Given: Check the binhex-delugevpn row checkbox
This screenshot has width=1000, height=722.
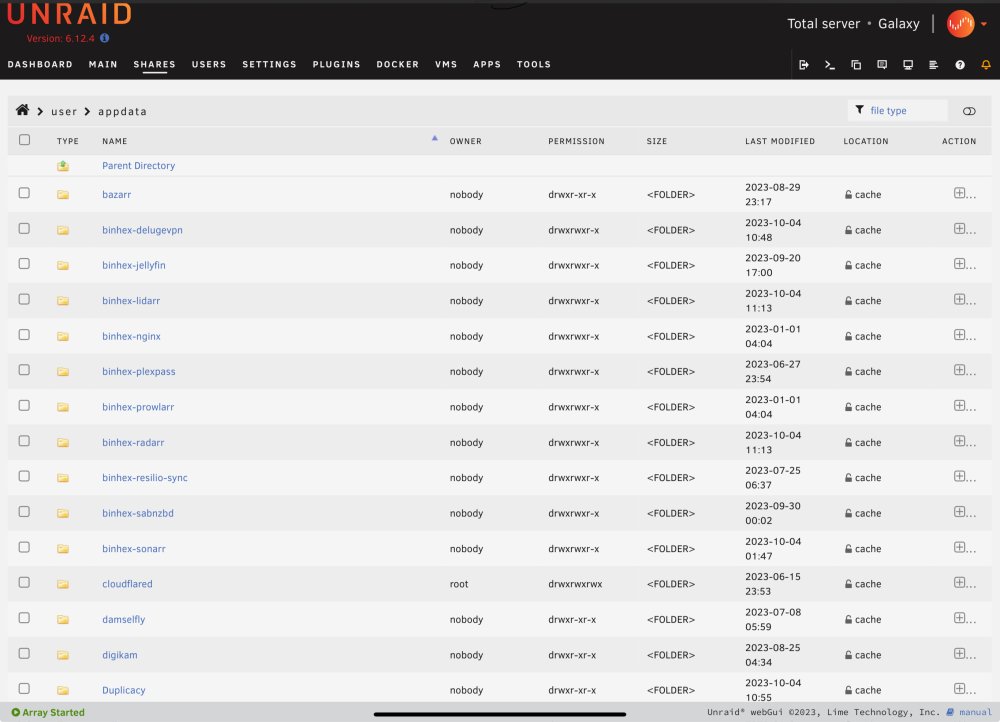Looking at the screenshot, I should tap(24, 228).
